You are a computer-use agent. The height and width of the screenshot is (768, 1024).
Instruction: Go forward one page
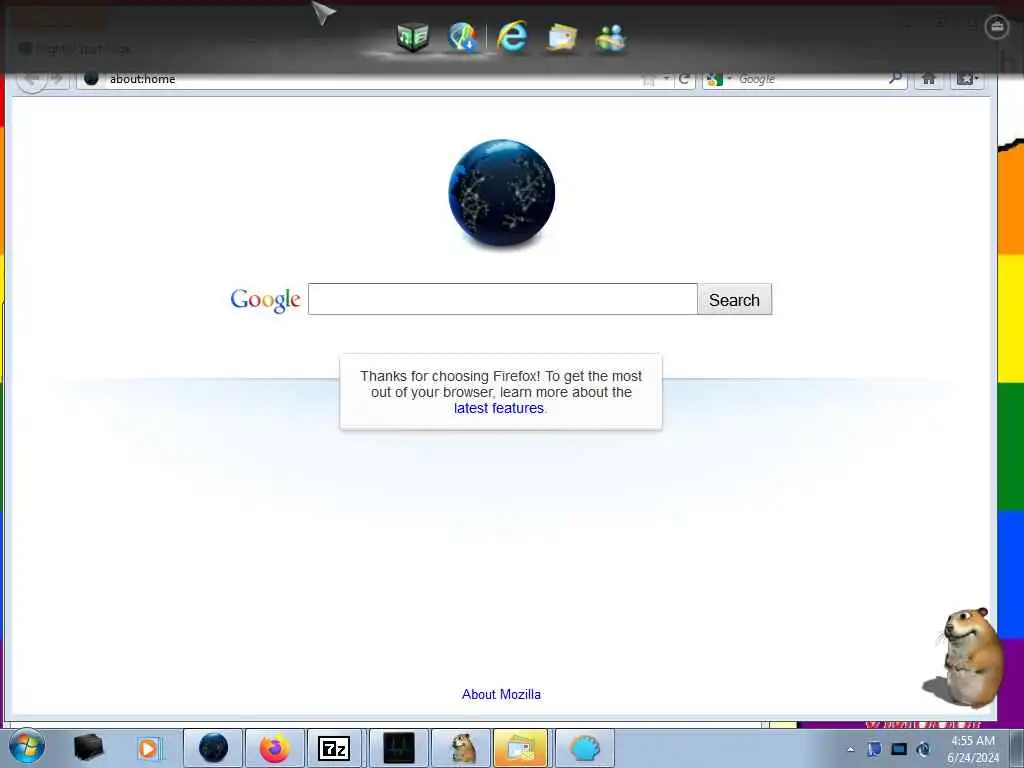point(57,80)
